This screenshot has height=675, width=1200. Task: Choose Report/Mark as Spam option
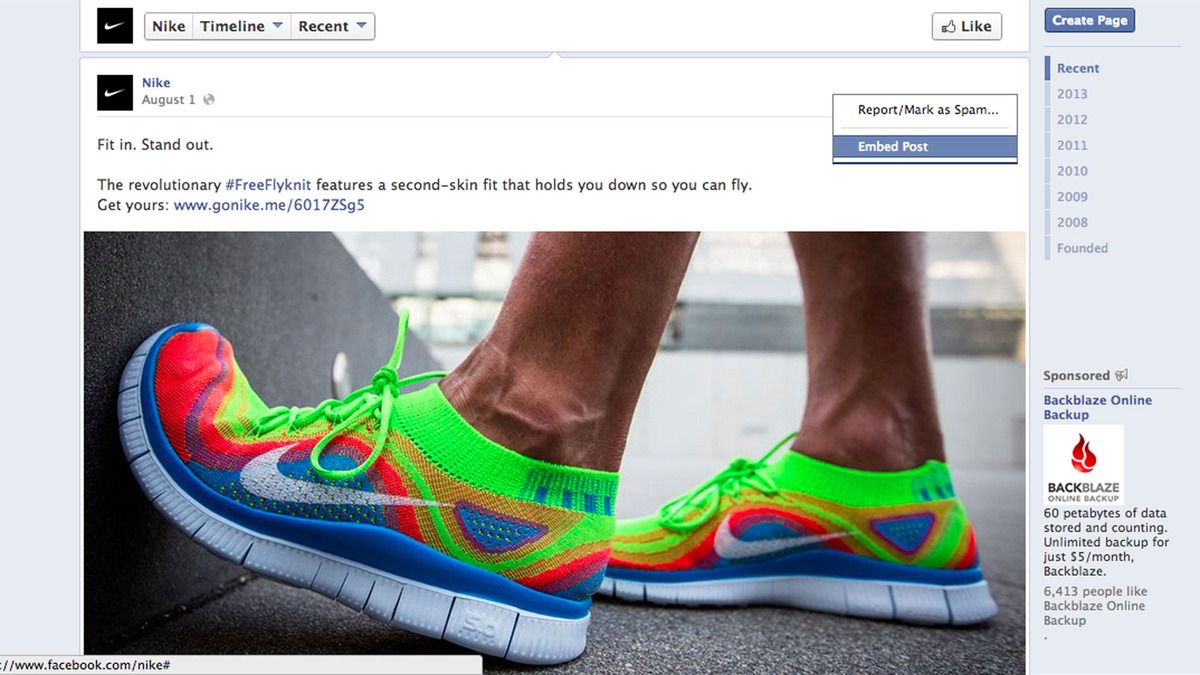click(927, 110)
